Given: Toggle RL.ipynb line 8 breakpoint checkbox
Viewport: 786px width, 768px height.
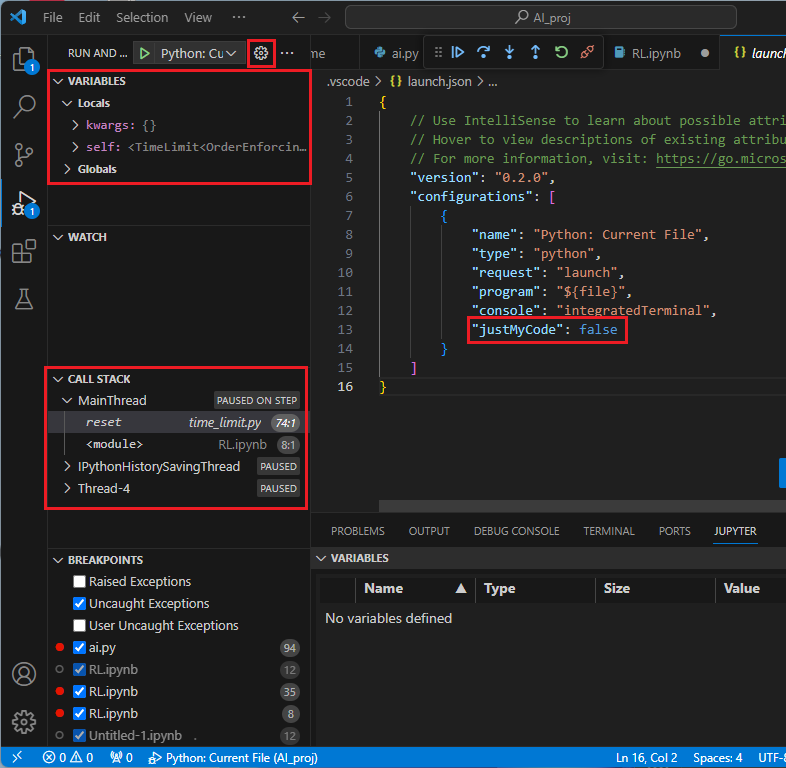Looking at the screenshot, I should [x=79, y=714].
